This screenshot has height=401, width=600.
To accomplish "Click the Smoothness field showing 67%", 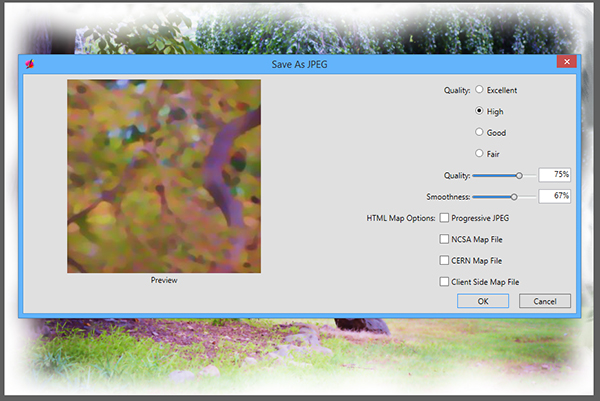I will (x=554, y=196).
